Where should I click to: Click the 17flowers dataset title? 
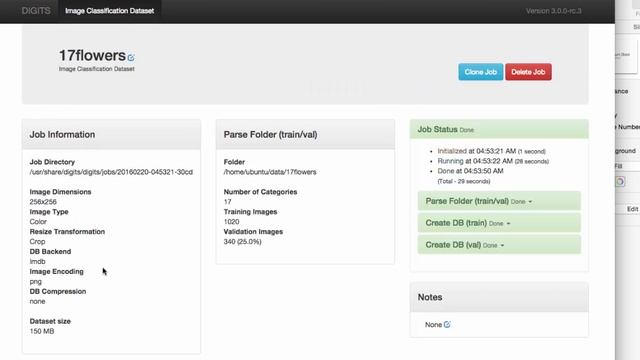tap(92, 56)
